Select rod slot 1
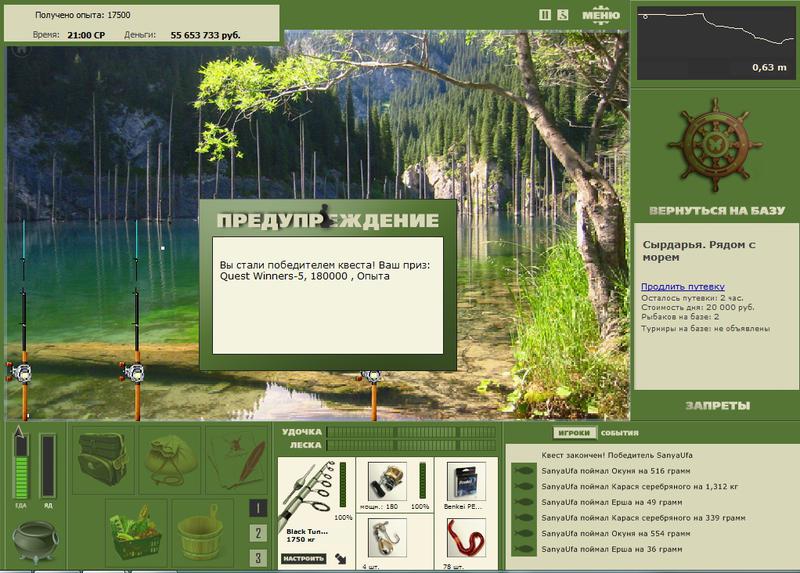800x573 pixels. [x=258, y=508]
